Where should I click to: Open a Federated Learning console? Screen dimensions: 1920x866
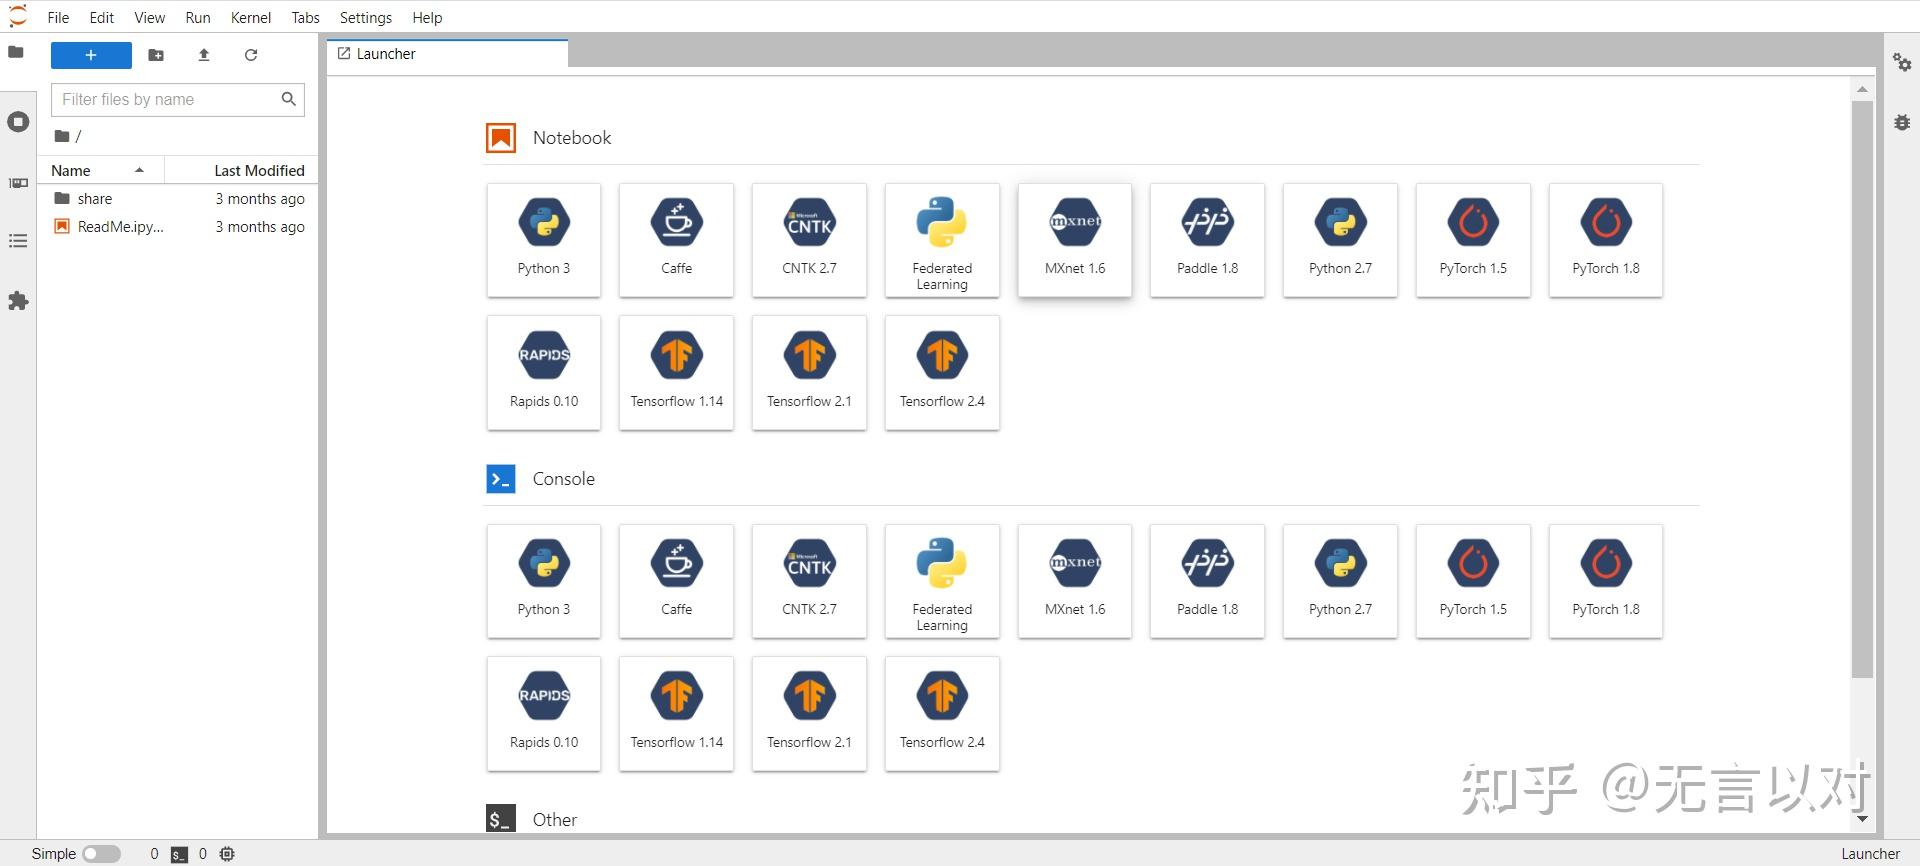tap(942, 581)
